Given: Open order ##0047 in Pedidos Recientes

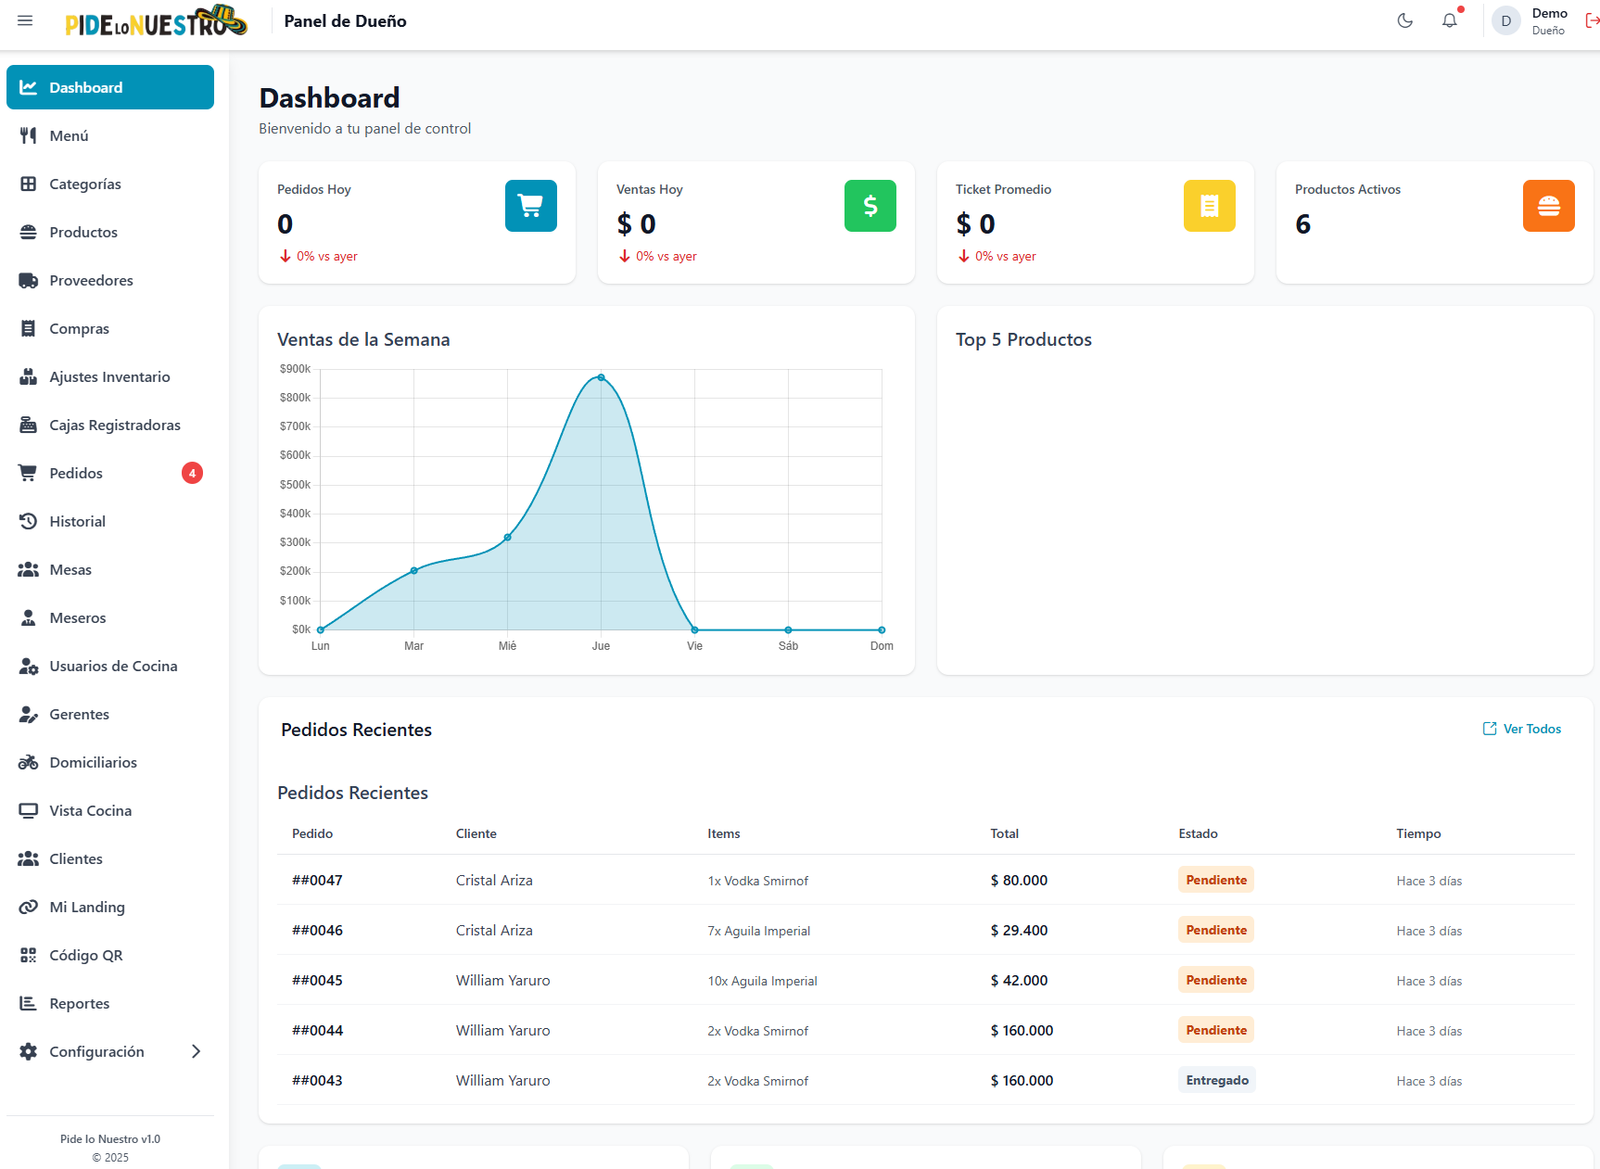Looking at the screenshot, I should pyautogui.click(x=316, y=880).
